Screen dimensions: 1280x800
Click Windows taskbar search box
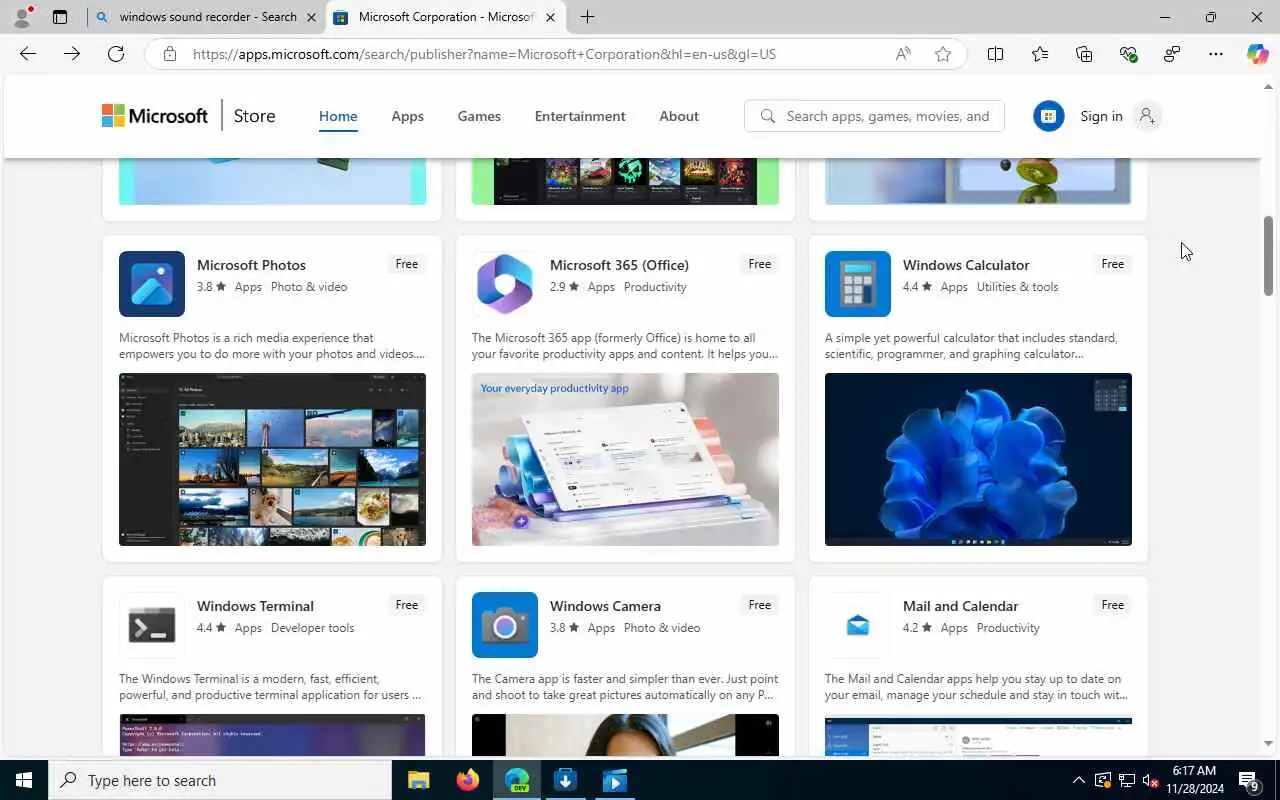pos(220,780)
